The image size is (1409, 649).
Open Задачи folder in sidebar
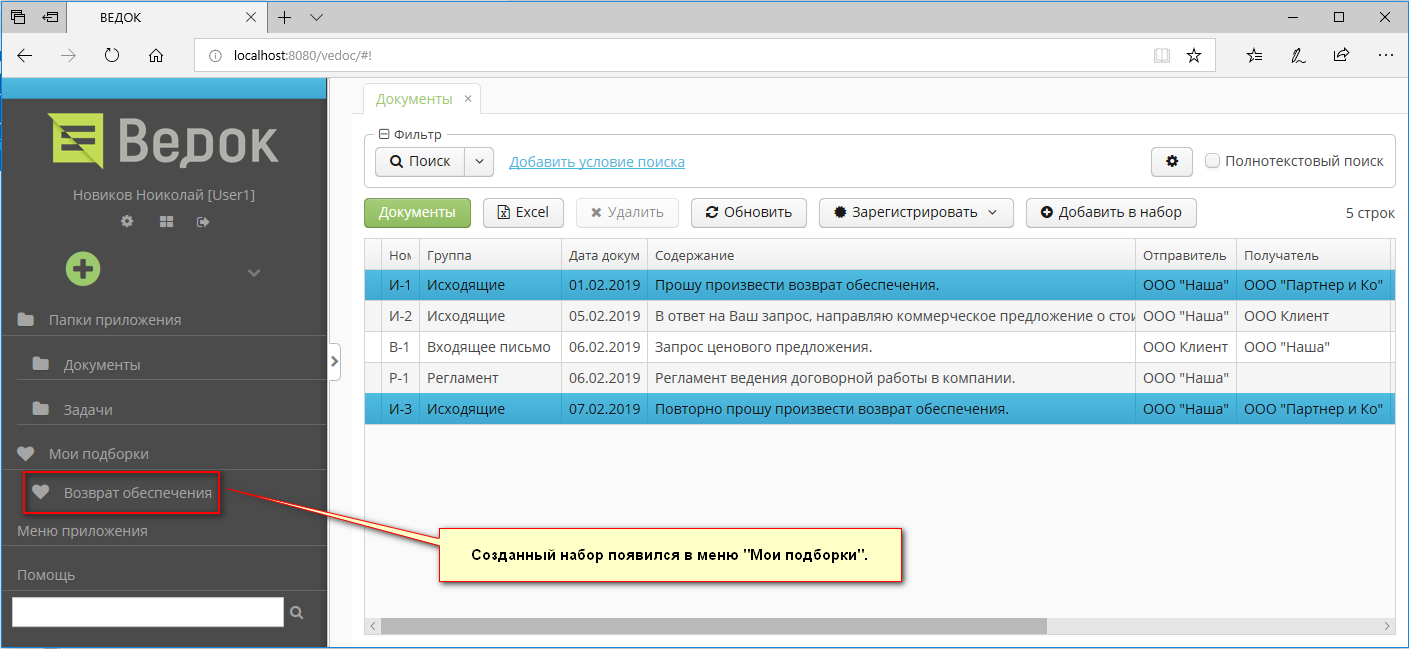[x=88, y=410]
